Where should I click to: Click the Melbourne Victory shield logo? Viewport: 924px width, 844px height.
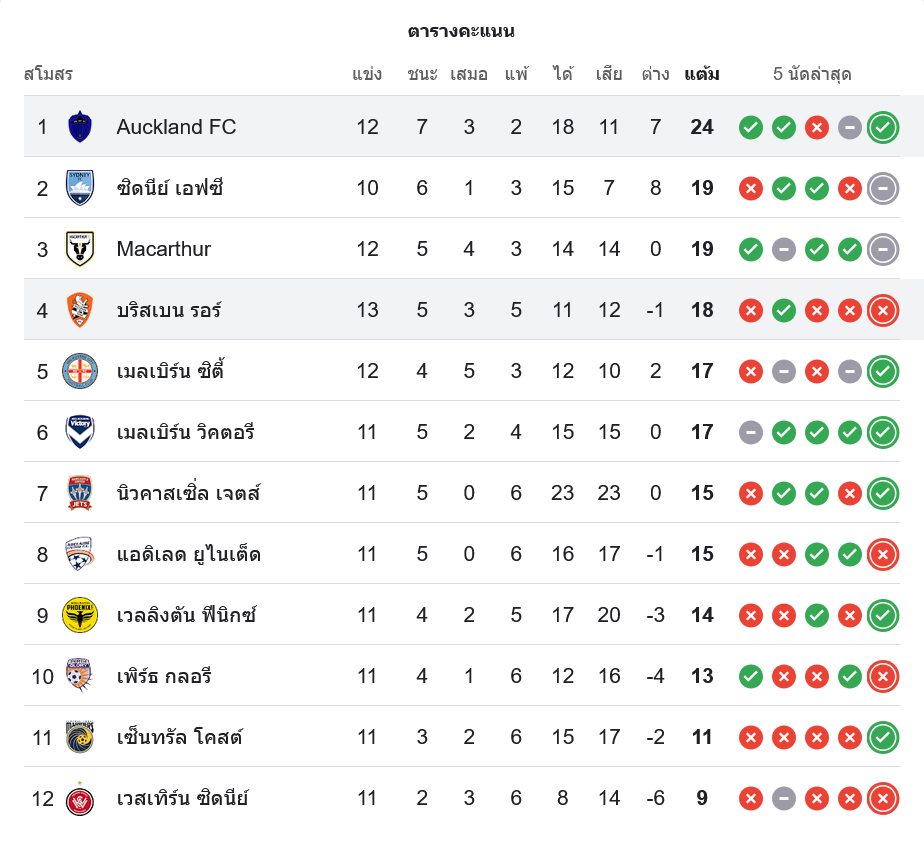(80, 432)
